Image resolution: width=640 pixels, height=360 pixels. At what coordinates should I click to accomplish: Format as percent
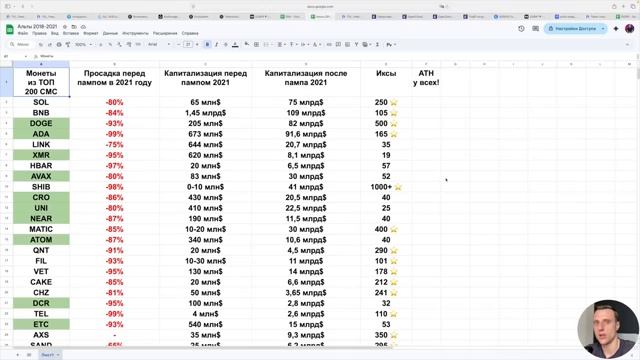click(x=110, y=44)
